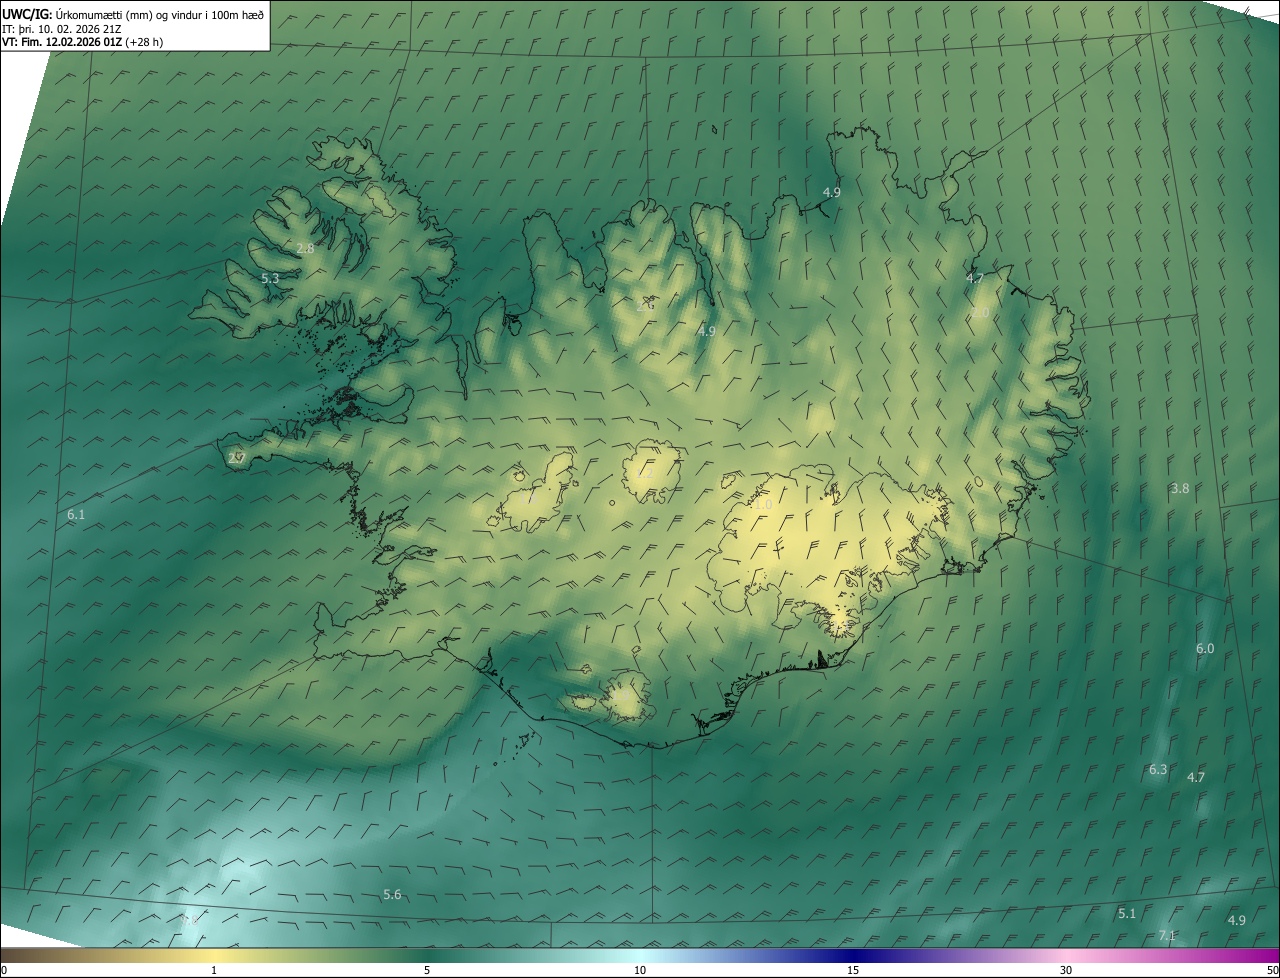Pick the "3.8" value label
Screen dimensions: 1280x978
(x=1180, y=488)
